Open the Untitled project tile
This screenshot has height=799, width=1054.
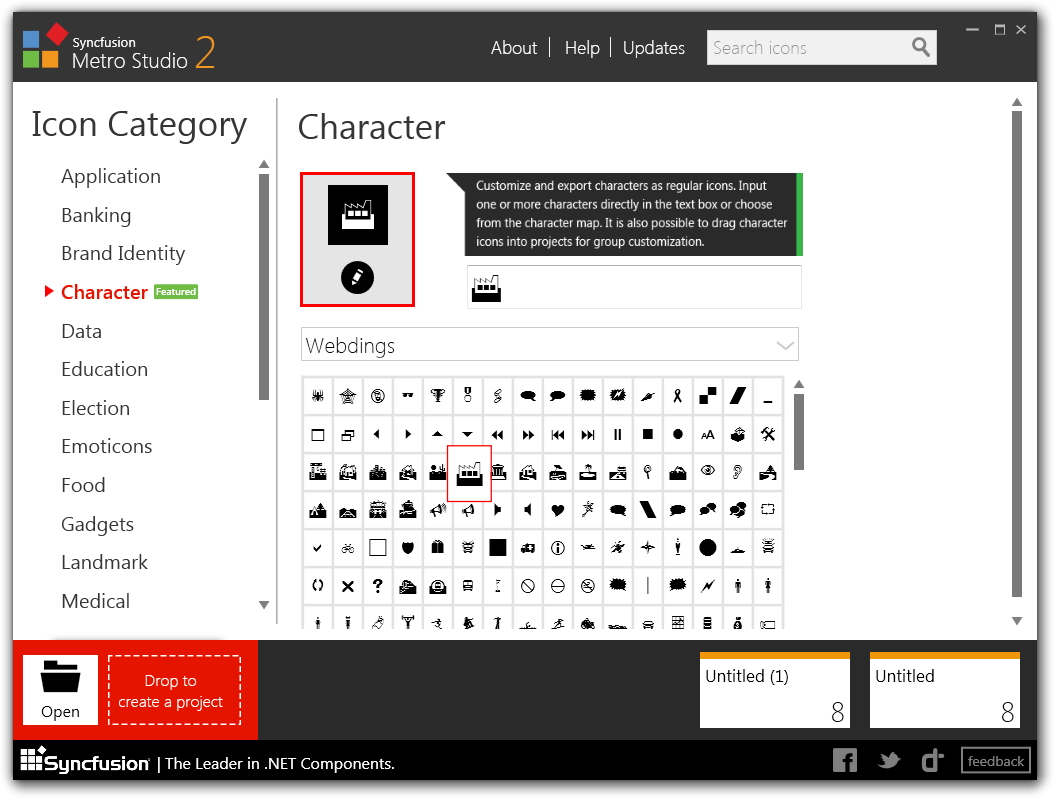pyautogui.click(x=945, y=690)
